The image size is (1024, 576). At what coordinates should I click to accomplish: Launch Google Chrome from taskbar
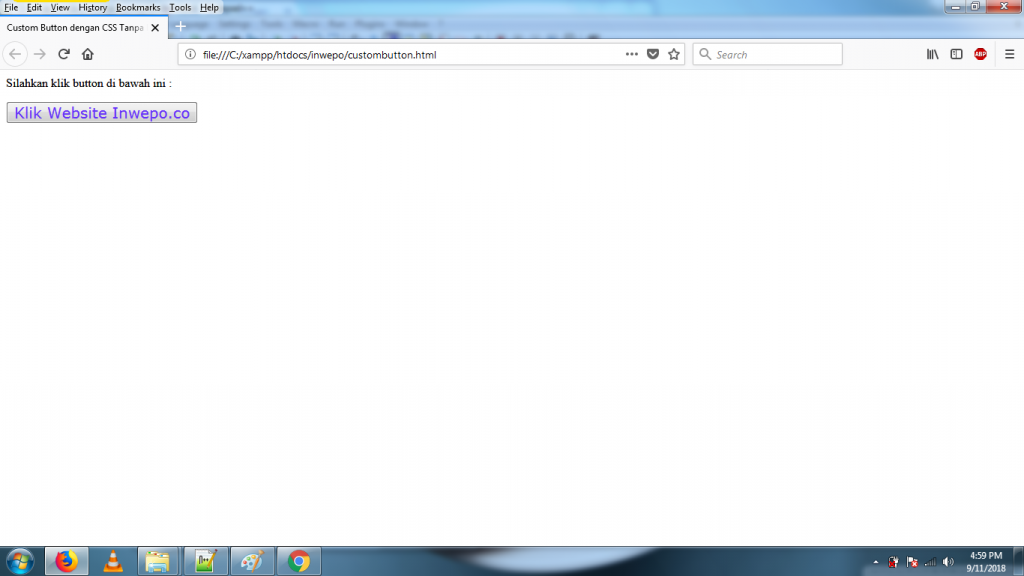[298, 561]
